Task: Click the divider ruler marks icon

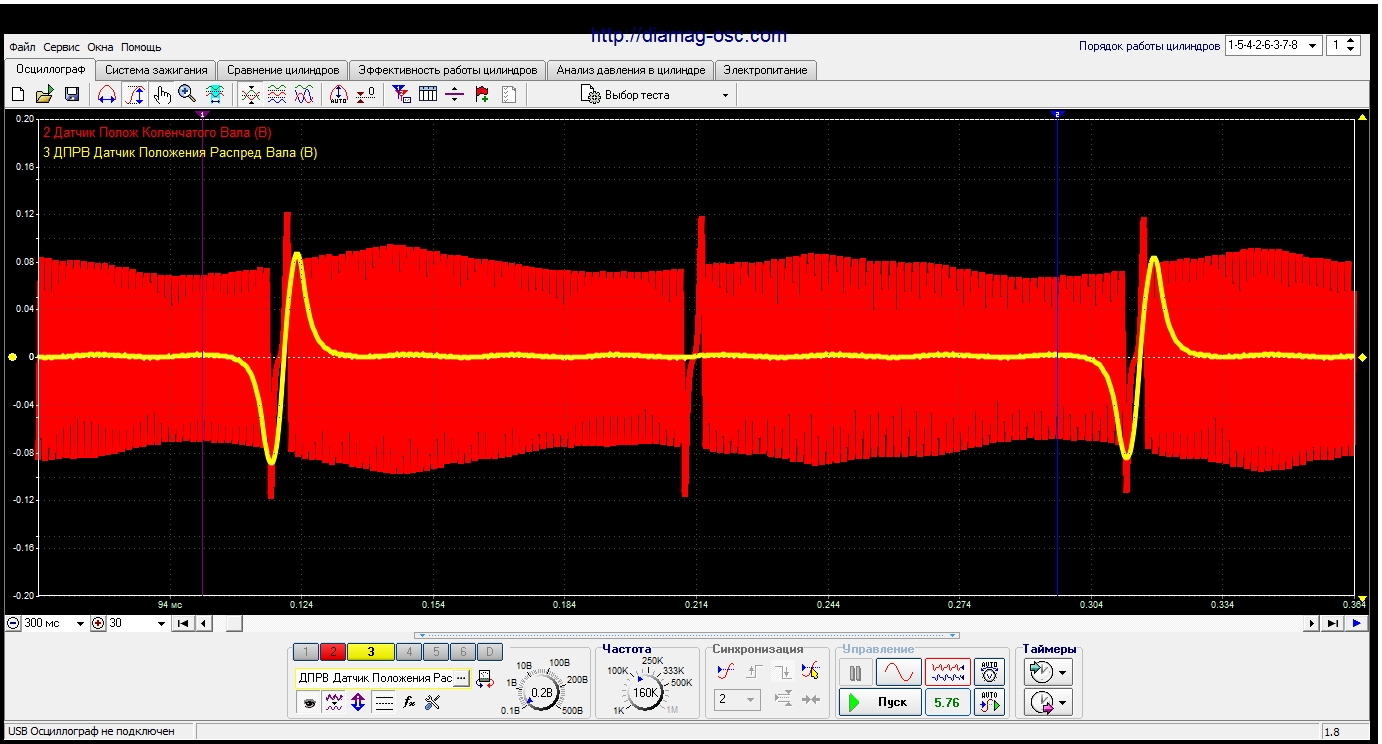Action: coord(455,95)
